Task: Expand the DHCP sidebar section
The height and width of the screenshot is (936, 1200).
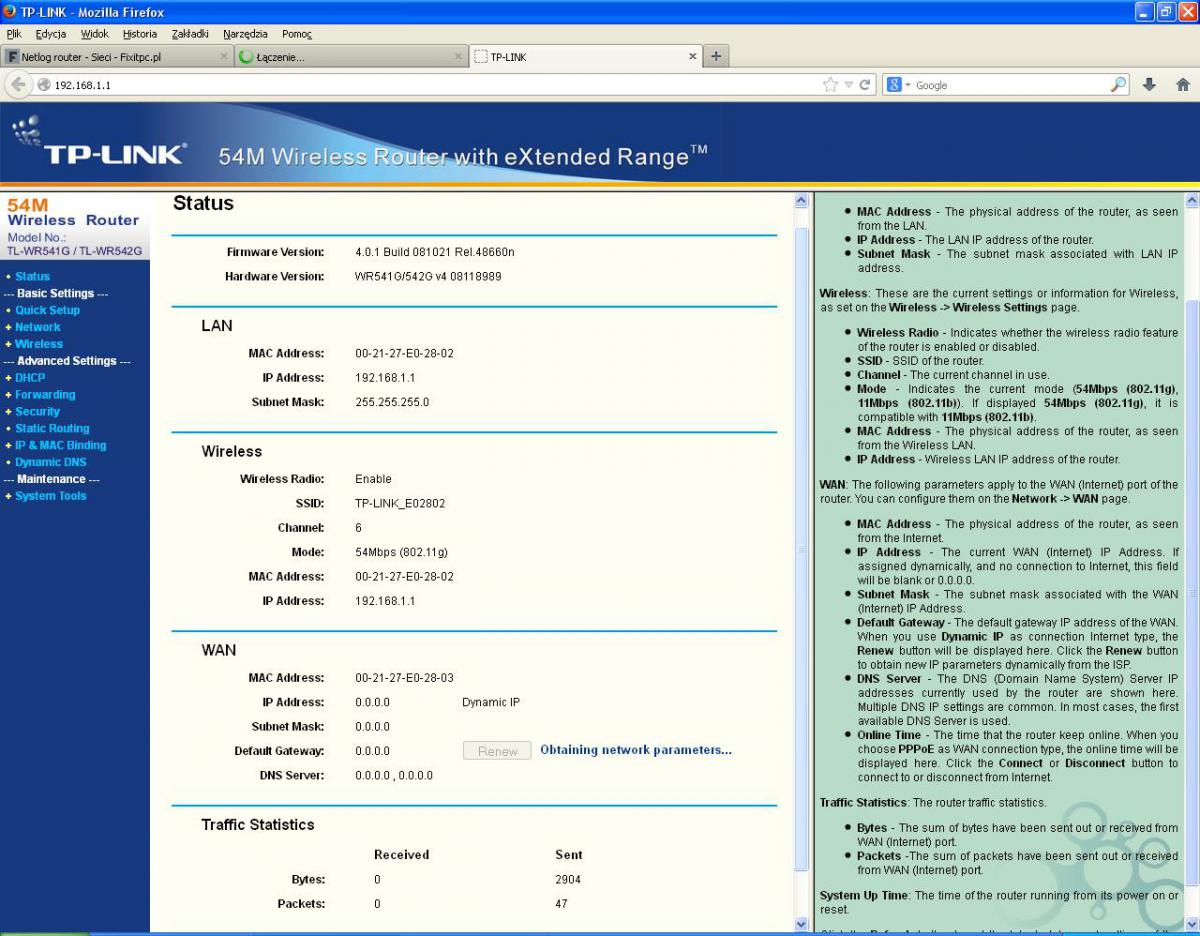Action: (x=29, y=378)
